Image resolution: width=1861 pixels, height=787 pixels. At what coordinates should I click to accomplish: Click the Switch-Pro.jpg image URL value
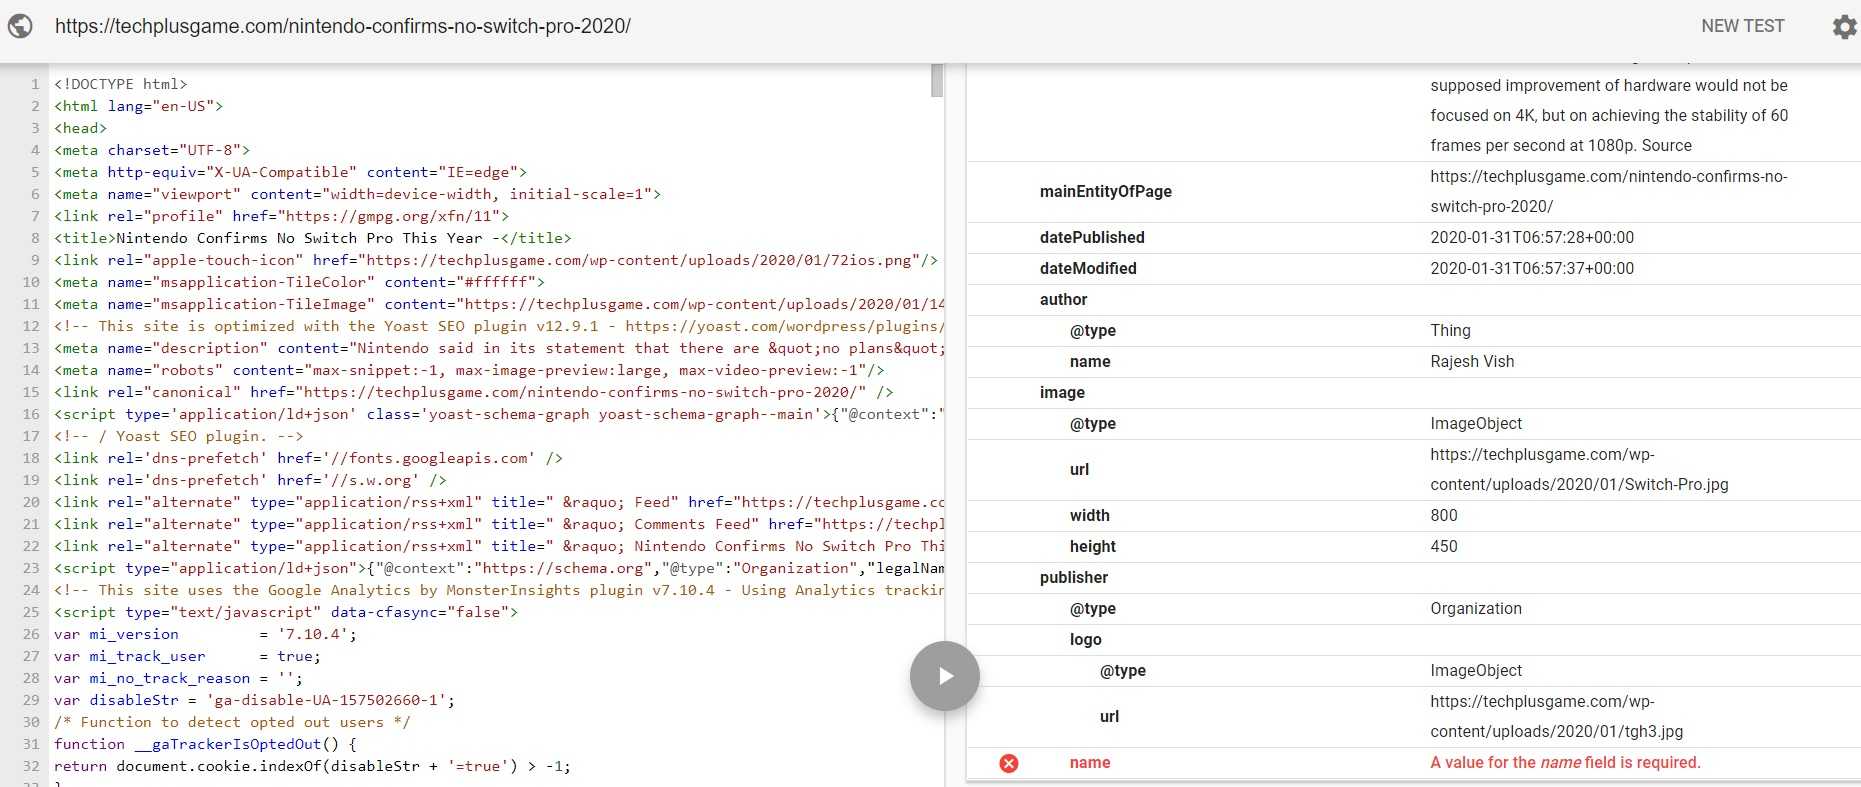coord(1579,470)
